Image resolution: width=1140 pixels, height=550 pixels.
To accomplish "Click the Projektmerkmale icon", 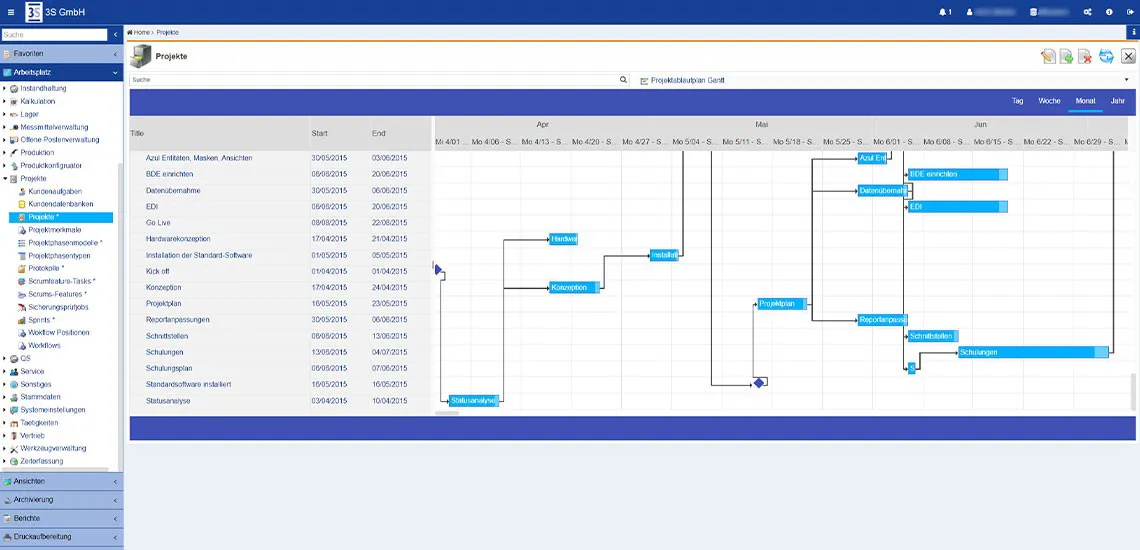I will 22,230.
